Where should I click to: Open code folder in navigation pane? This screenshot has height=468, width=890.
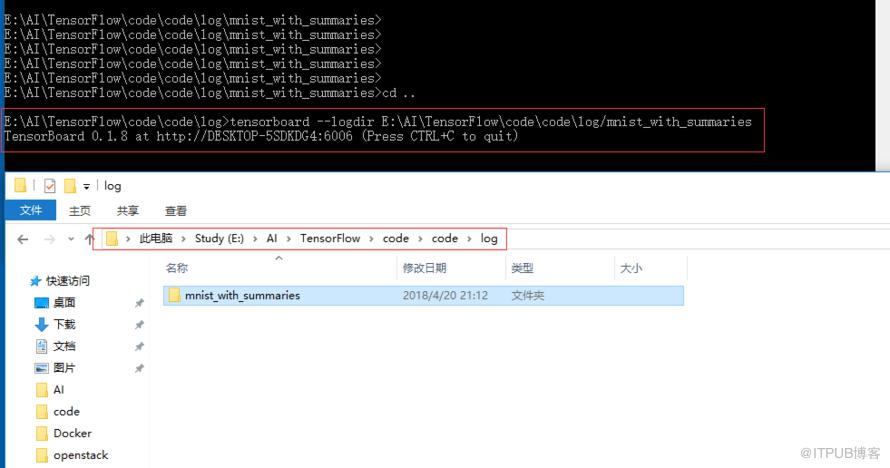pyautogui.click(x=66, y=411)
